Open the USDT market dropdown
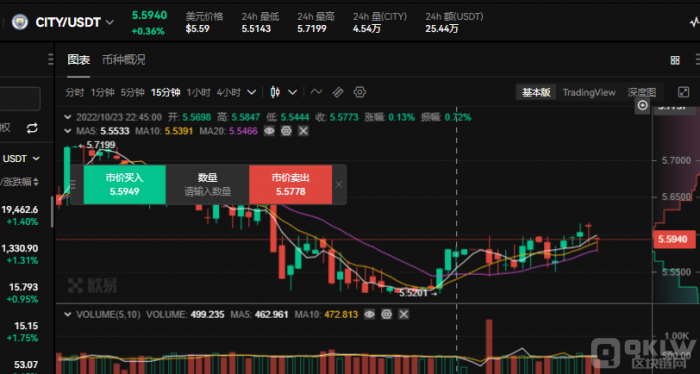The image size is (700, 374). [21, 158]
